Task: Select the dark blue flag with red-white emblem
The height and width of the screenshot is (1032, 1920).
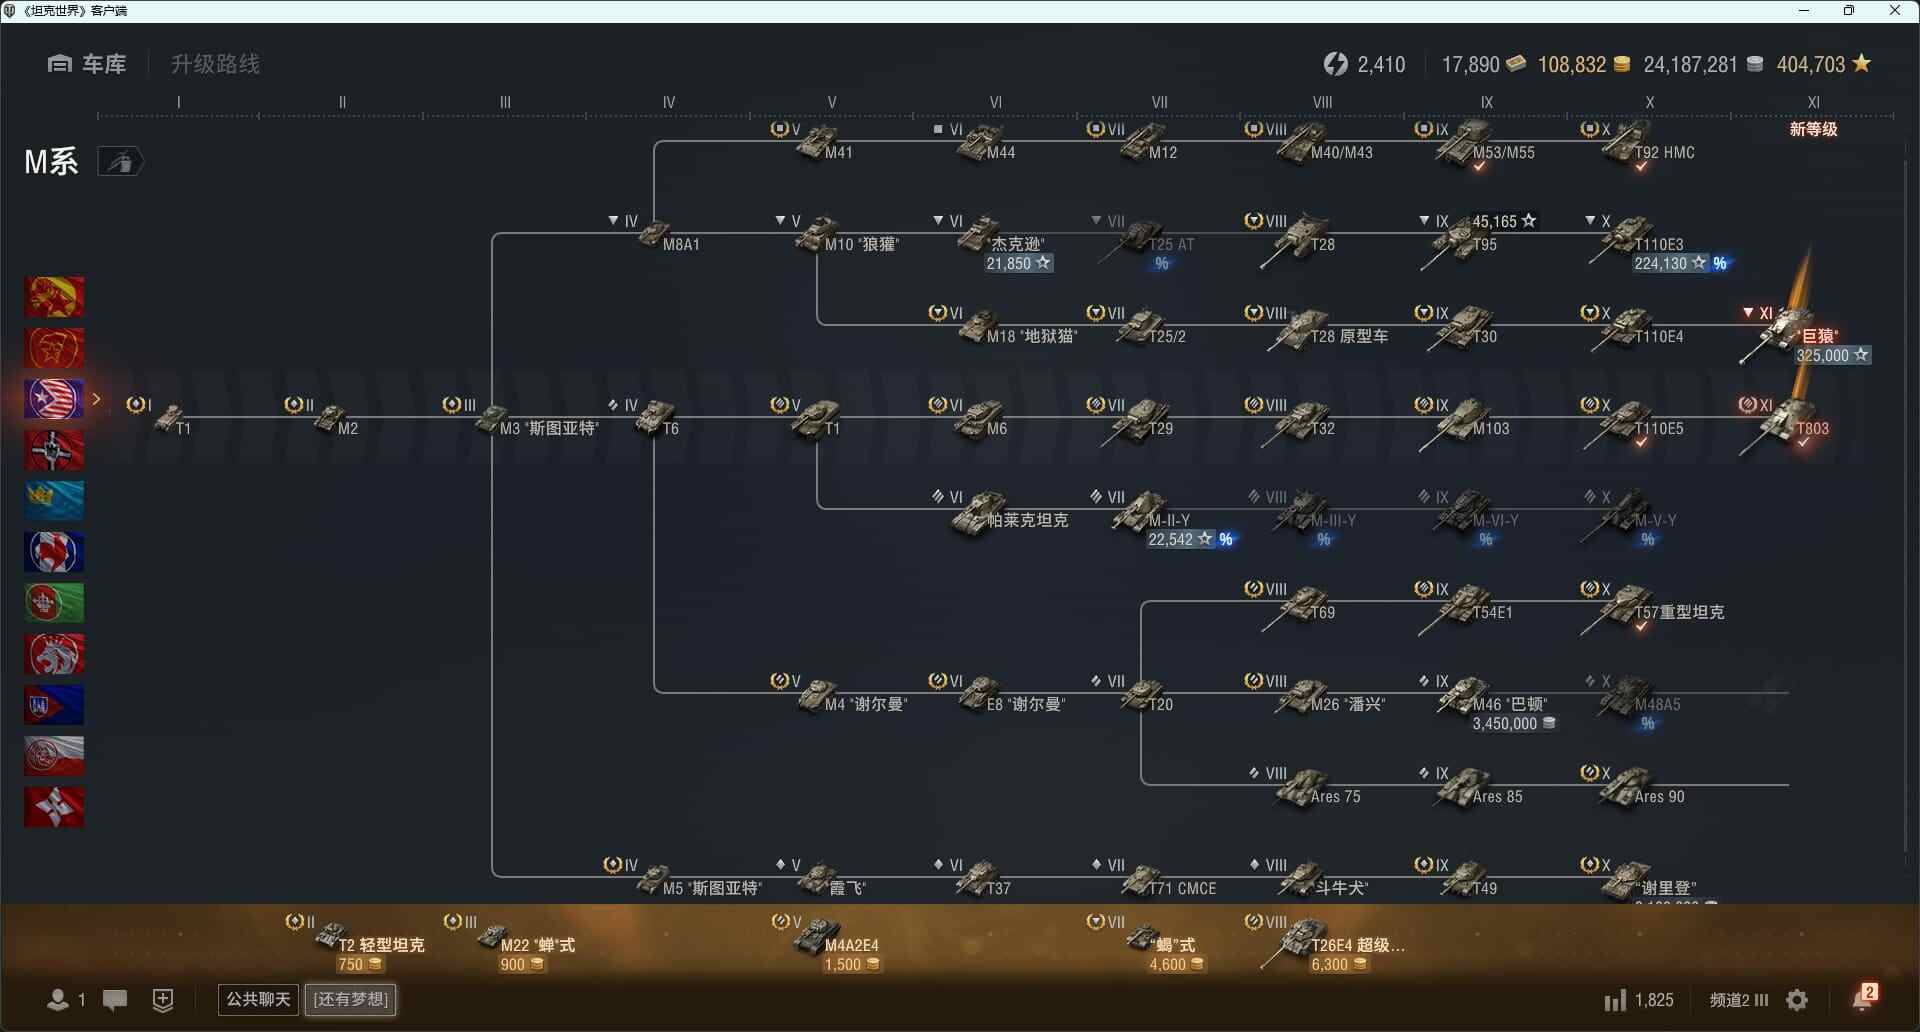Action: pyautogui.click(x=54, y=552)
